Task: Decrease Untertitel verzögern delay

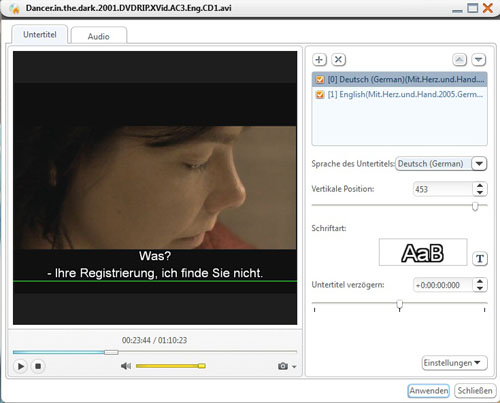Action: point(480,289)
